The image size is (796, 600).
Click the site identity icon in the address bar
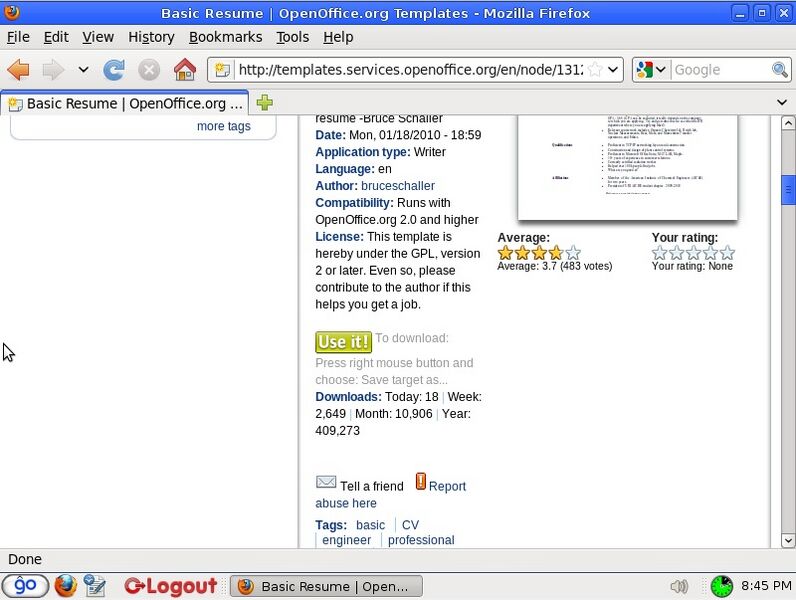(222, 70)
